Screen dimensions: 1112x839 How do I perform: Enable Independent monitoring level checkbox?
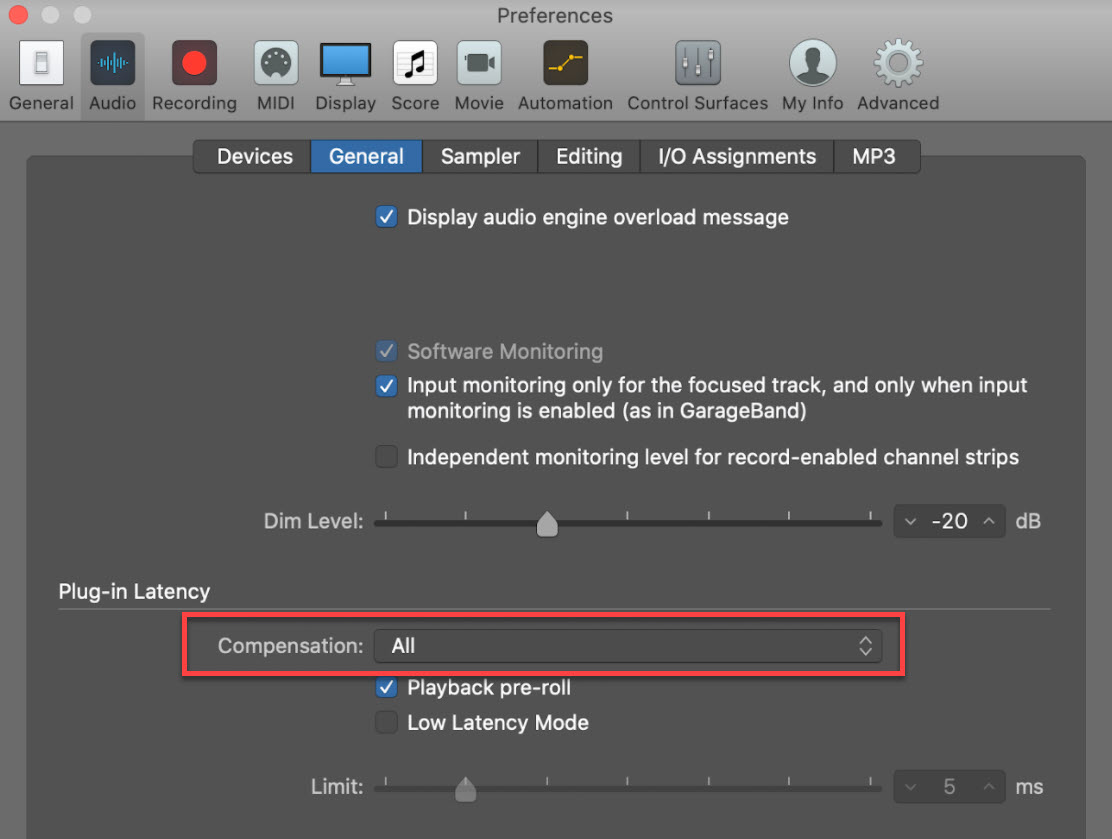click(x=386, y=457)
